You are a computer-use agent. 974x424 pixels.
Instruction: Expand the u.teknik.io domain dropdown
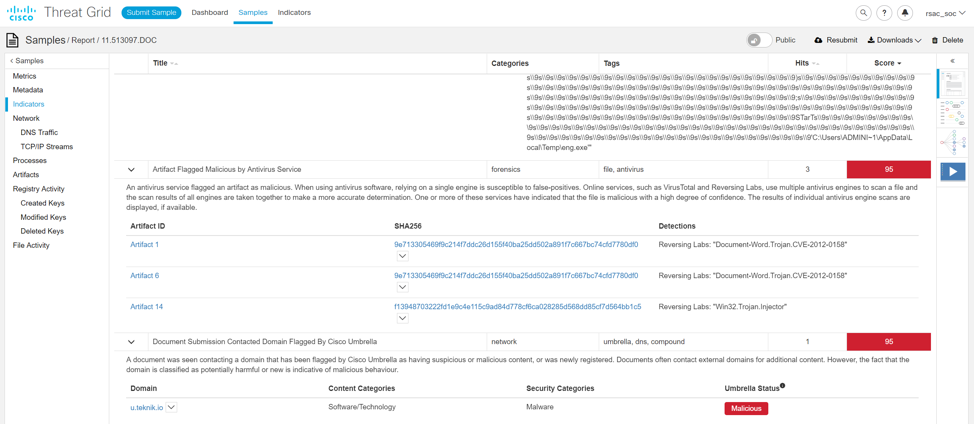click(172, 408)
